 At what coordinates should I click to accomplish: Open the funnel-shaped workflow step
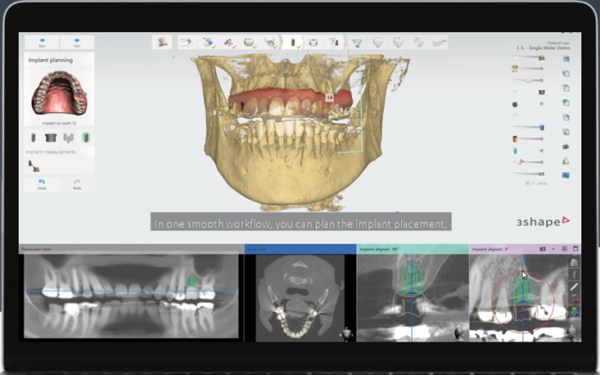tap(357, 42)
